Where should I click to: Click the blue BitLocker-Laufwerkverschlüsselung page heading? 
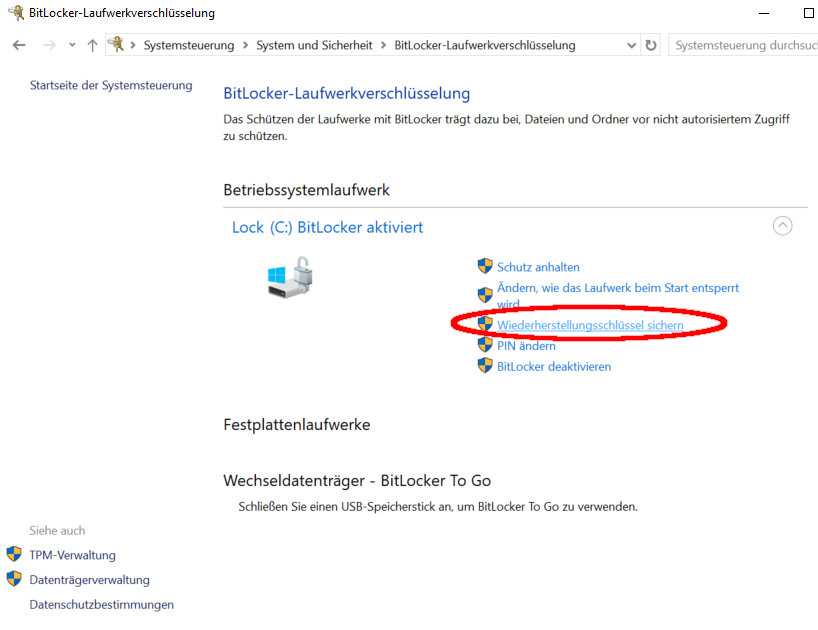[346, 93]
